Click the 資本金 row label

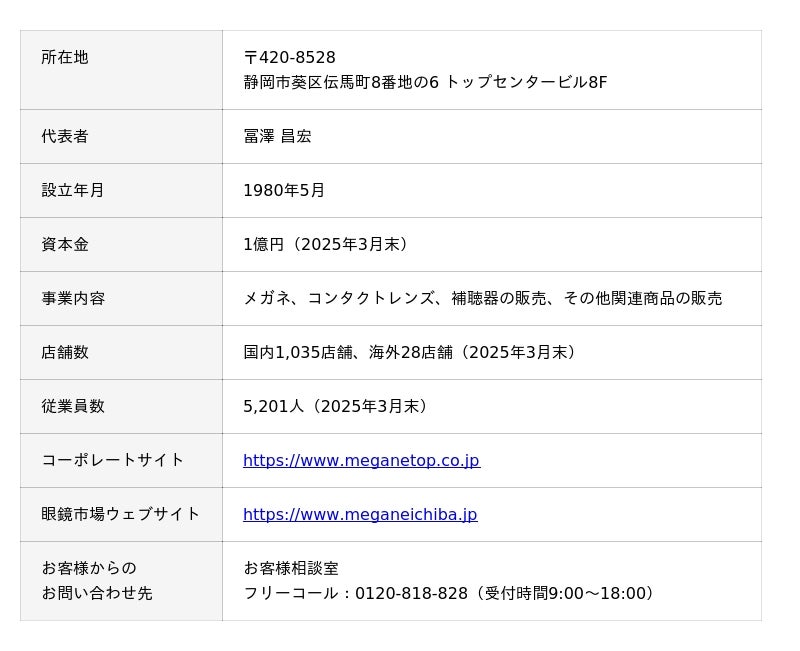65,244
